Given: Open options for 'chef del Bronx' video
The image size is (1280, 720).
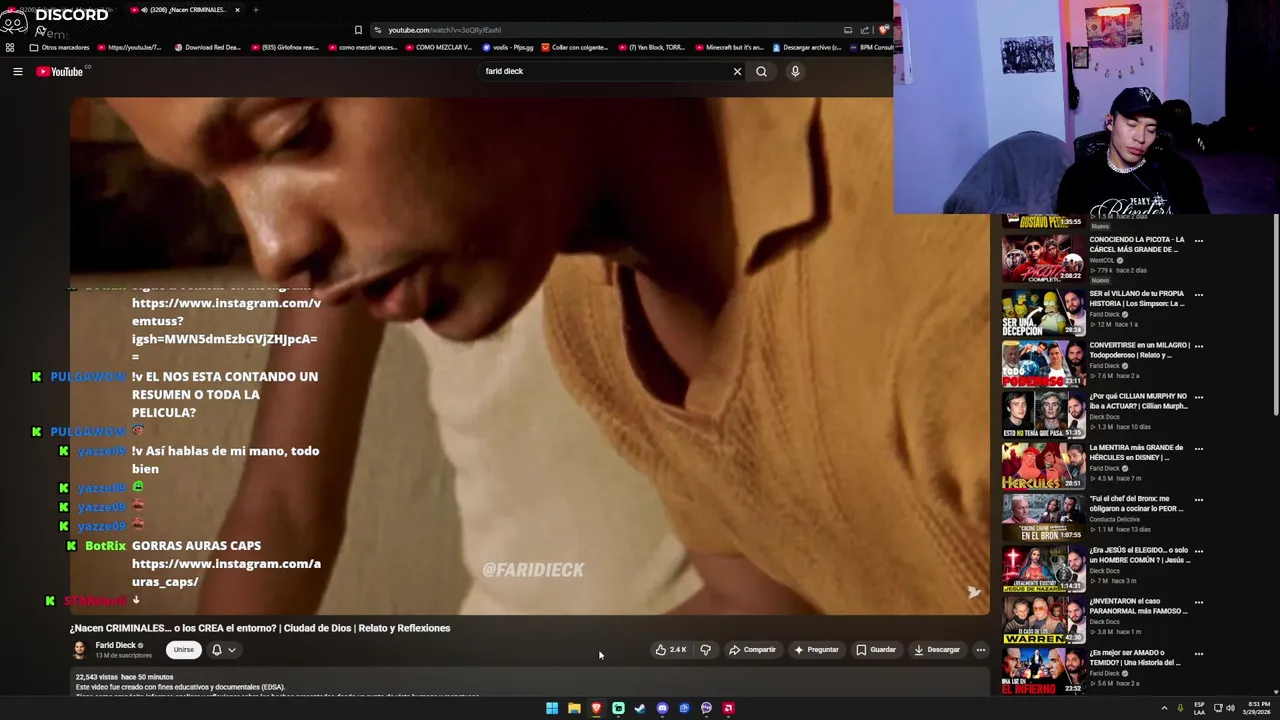Looking at the screenshot, I should 1198,500.
